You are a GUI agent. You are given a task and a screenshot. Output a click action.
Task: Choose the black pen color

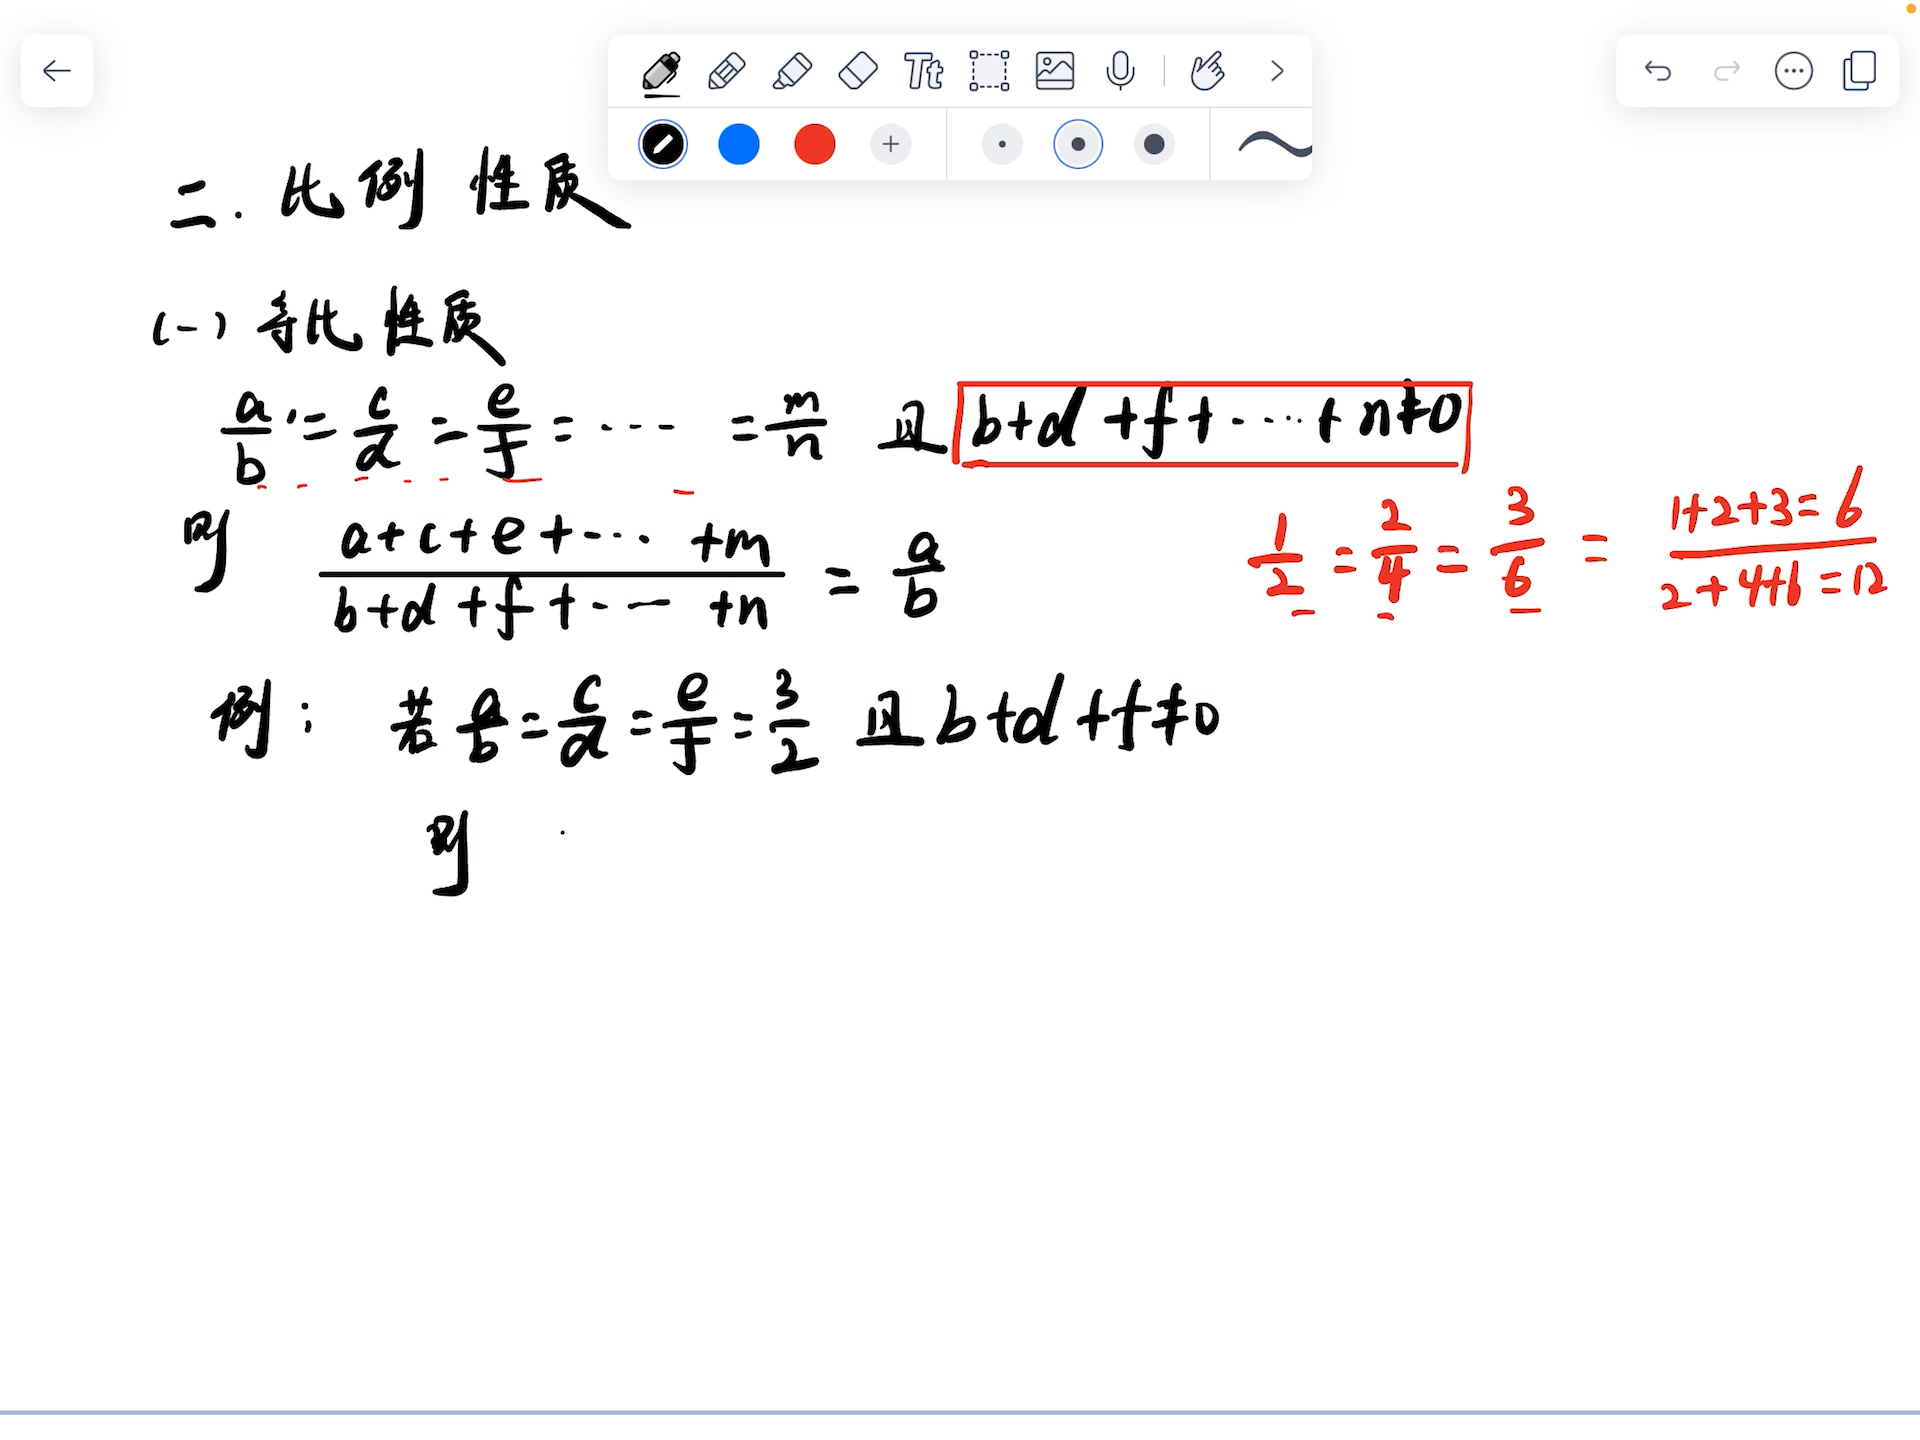tap(663, 145)
